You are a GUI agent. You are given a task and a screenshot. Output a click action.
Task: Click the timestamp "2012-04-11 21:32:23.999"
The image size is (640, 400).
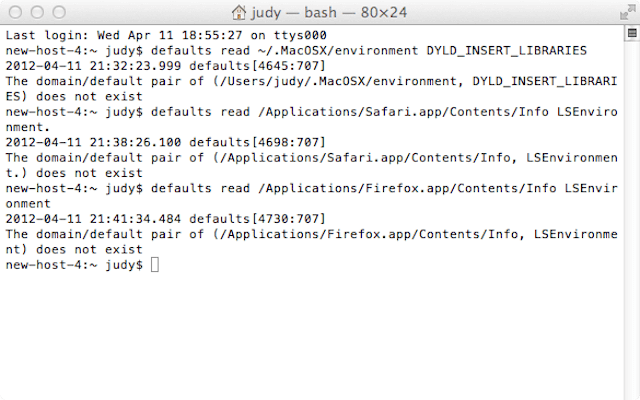(x=93, y=66)
